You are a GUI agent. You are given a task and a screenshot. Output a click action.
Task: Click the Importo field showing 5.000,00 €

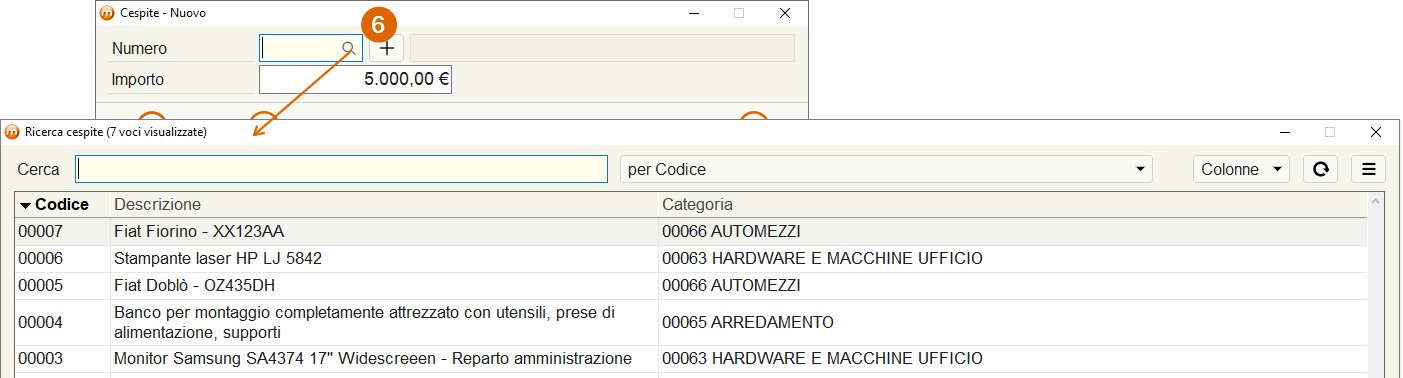coord(355,80)
